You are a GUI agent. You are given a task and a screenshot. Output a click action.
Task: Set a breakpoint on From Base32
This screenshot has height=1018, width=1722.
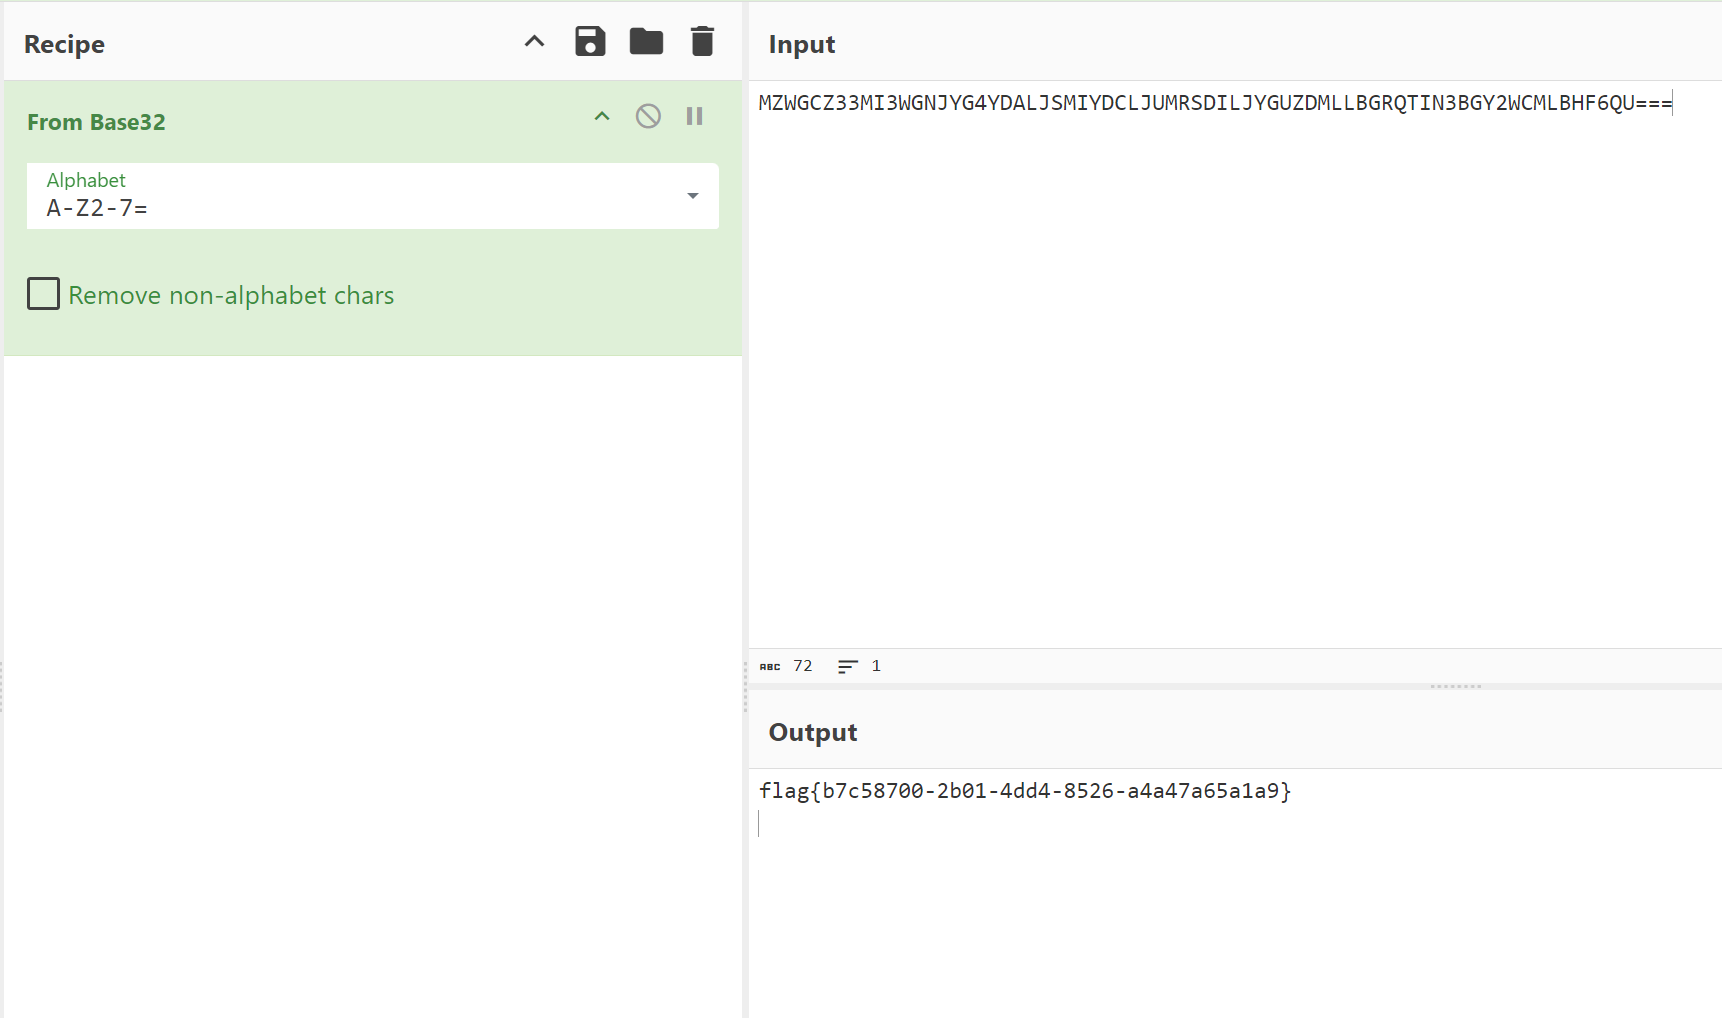[x=695, y=117]
